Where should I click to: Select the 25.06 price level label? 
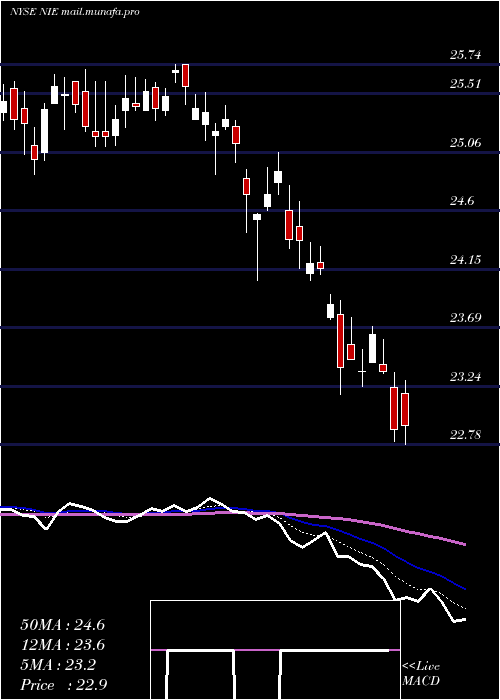(x=466, y=143)
